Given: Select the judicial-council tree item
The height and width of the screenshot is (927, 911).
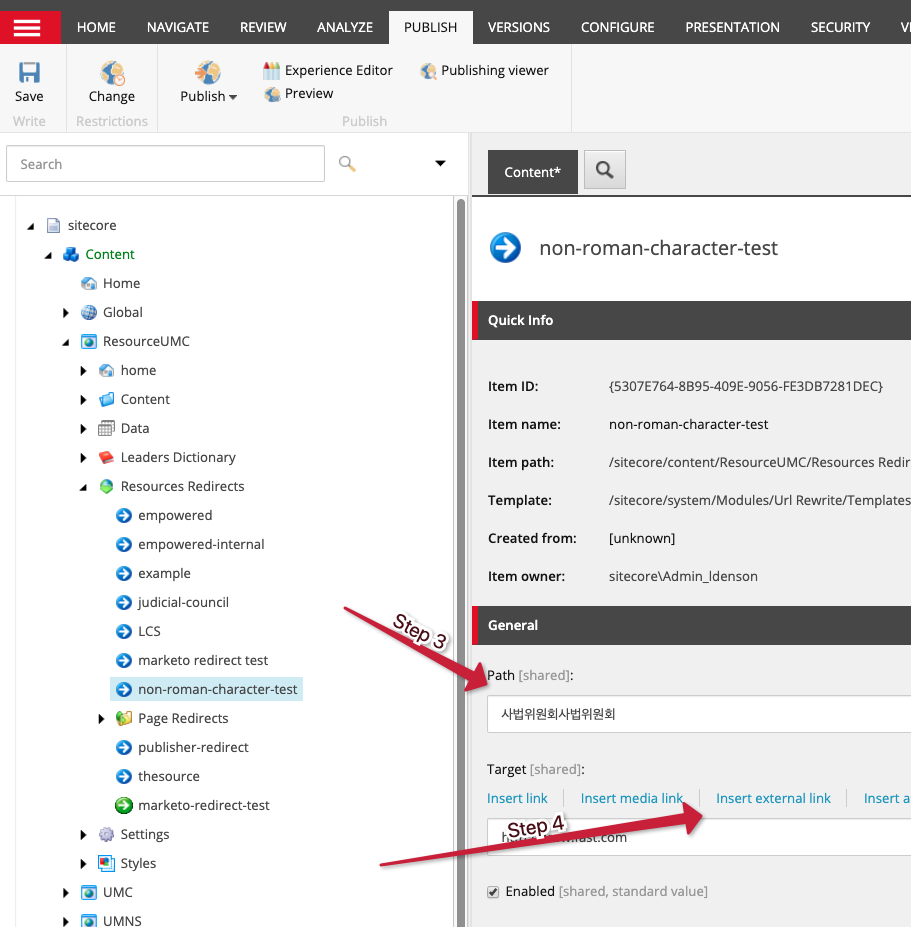Looking at the screenshot, I should (183, 602).
